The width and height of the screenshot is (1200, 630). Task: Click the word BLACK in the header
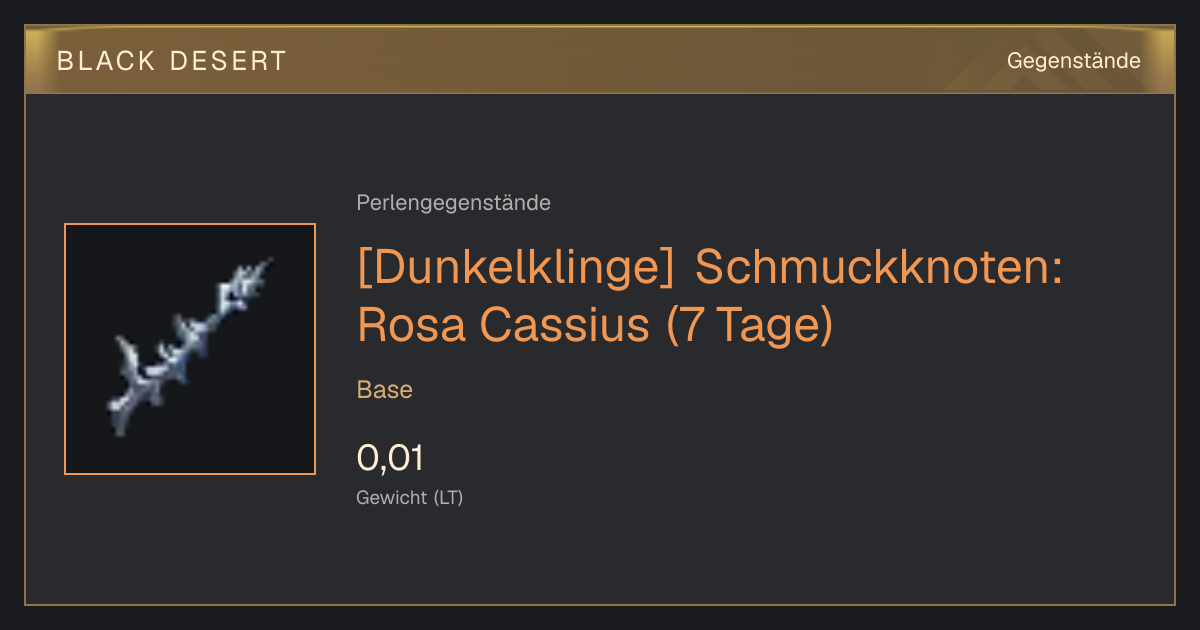point(98,61)
